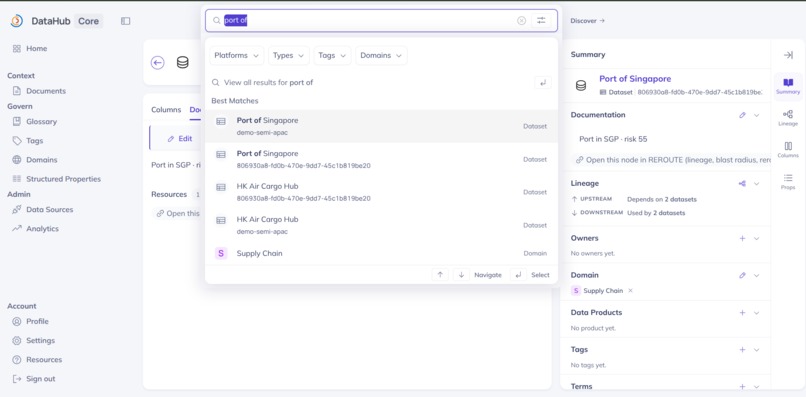Add a term with the plus icon

[742, 387]
